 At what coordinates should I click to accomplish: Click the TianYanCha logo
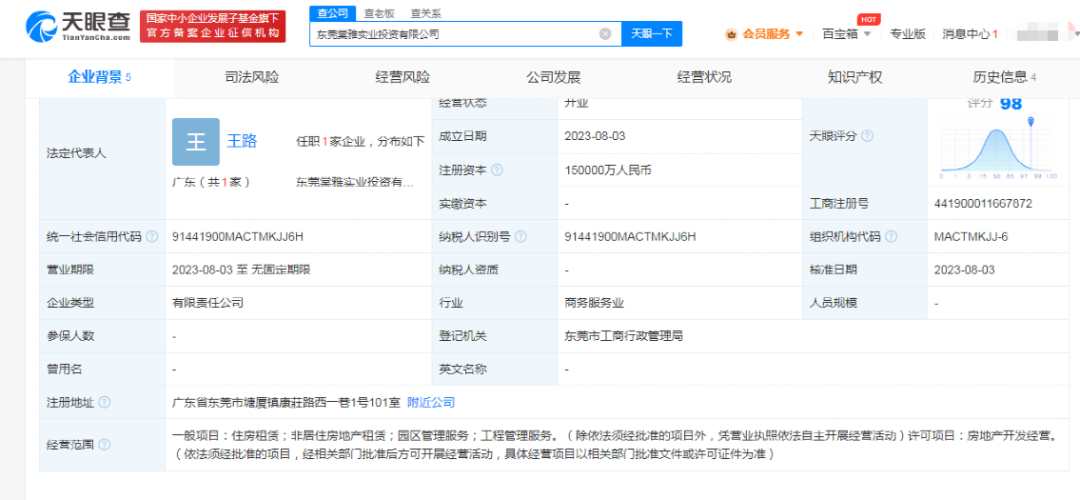[78, 27]
